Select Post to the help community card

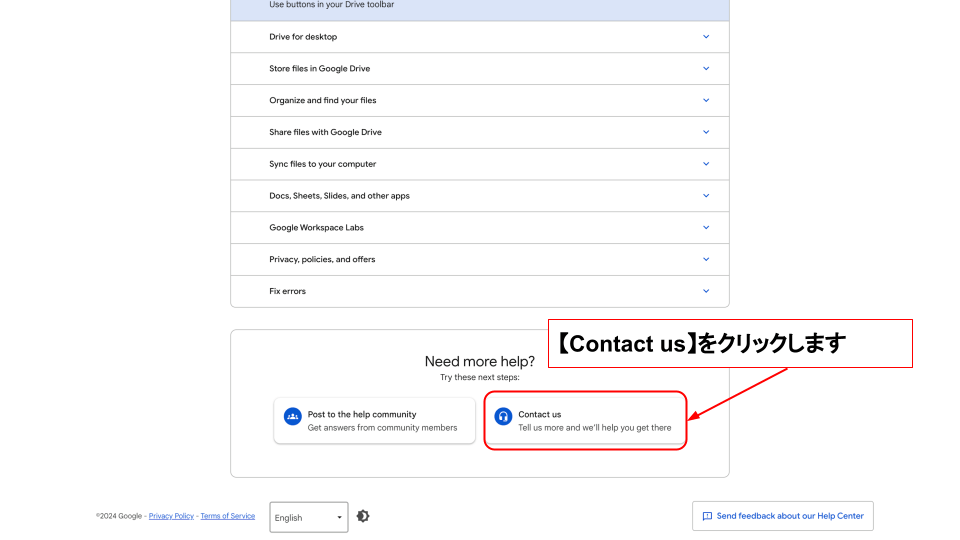(x=375, y=421)
